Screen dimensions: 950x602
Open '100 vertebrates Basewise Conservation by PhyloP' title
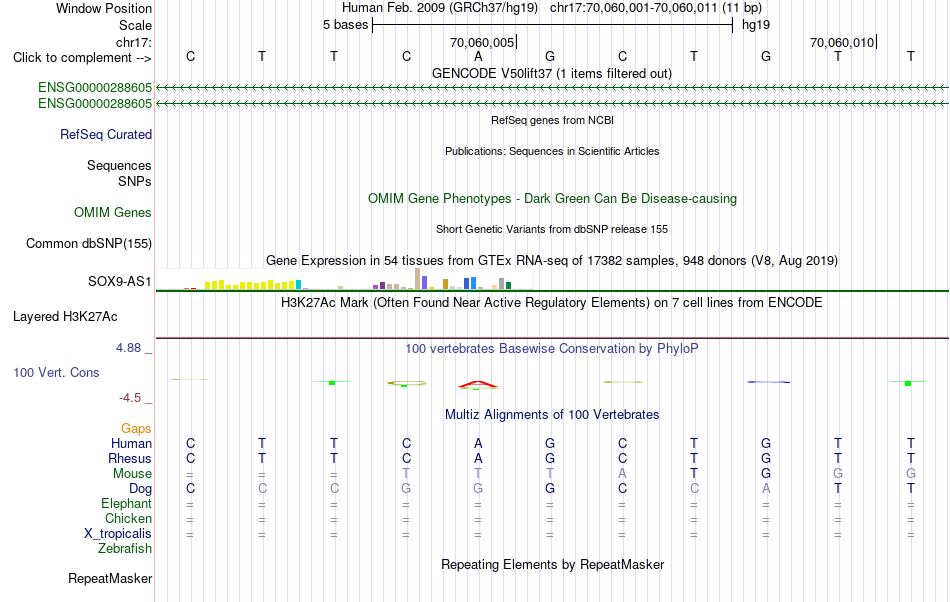pos(552,348)
